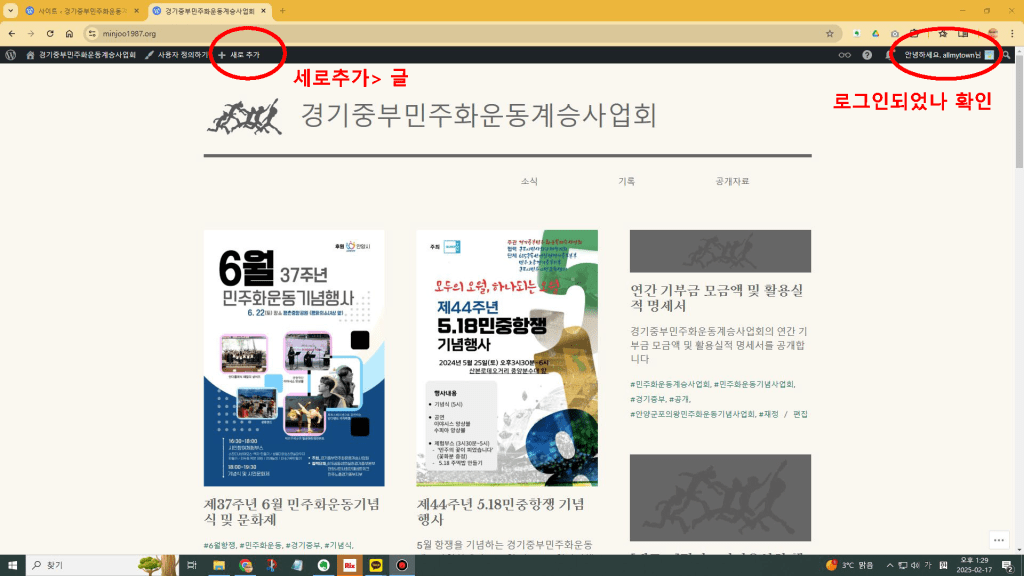Viewport: 1024px width, 576px height.
Task: Select the '기록' navigation menu item
Action: tap(626, 181)
